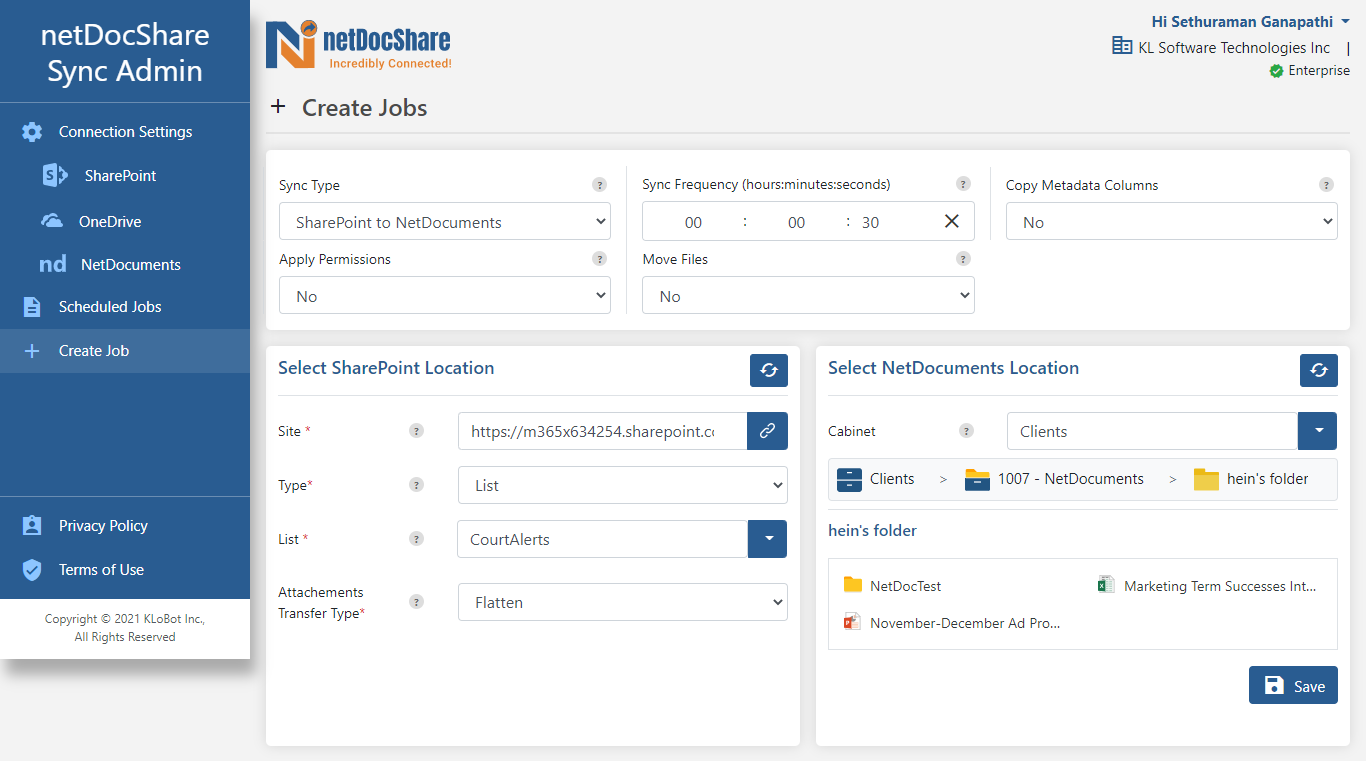Screen dimensions: 1366x762
Task: Click the KL Software Technologies building icon
Action: click(1123, 46)
